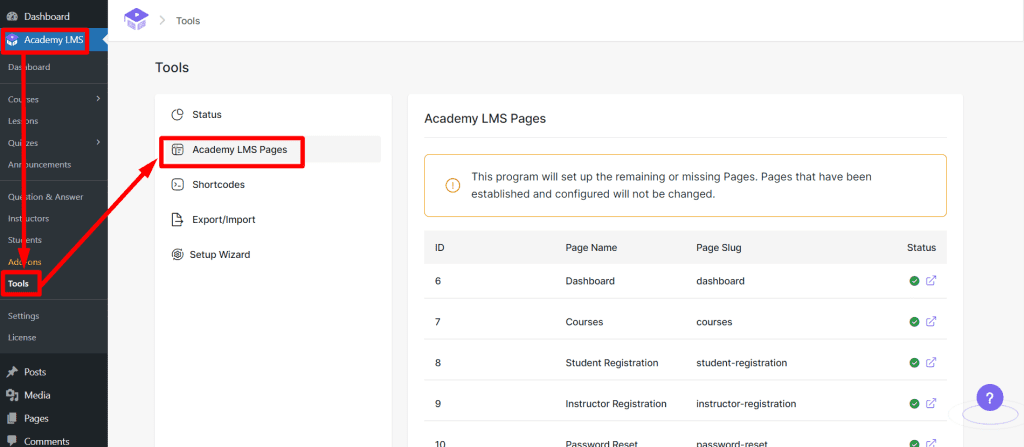Click the Academy LMS logo in the breadcrumb
The image size is (1024, 447).
point(136,20)
